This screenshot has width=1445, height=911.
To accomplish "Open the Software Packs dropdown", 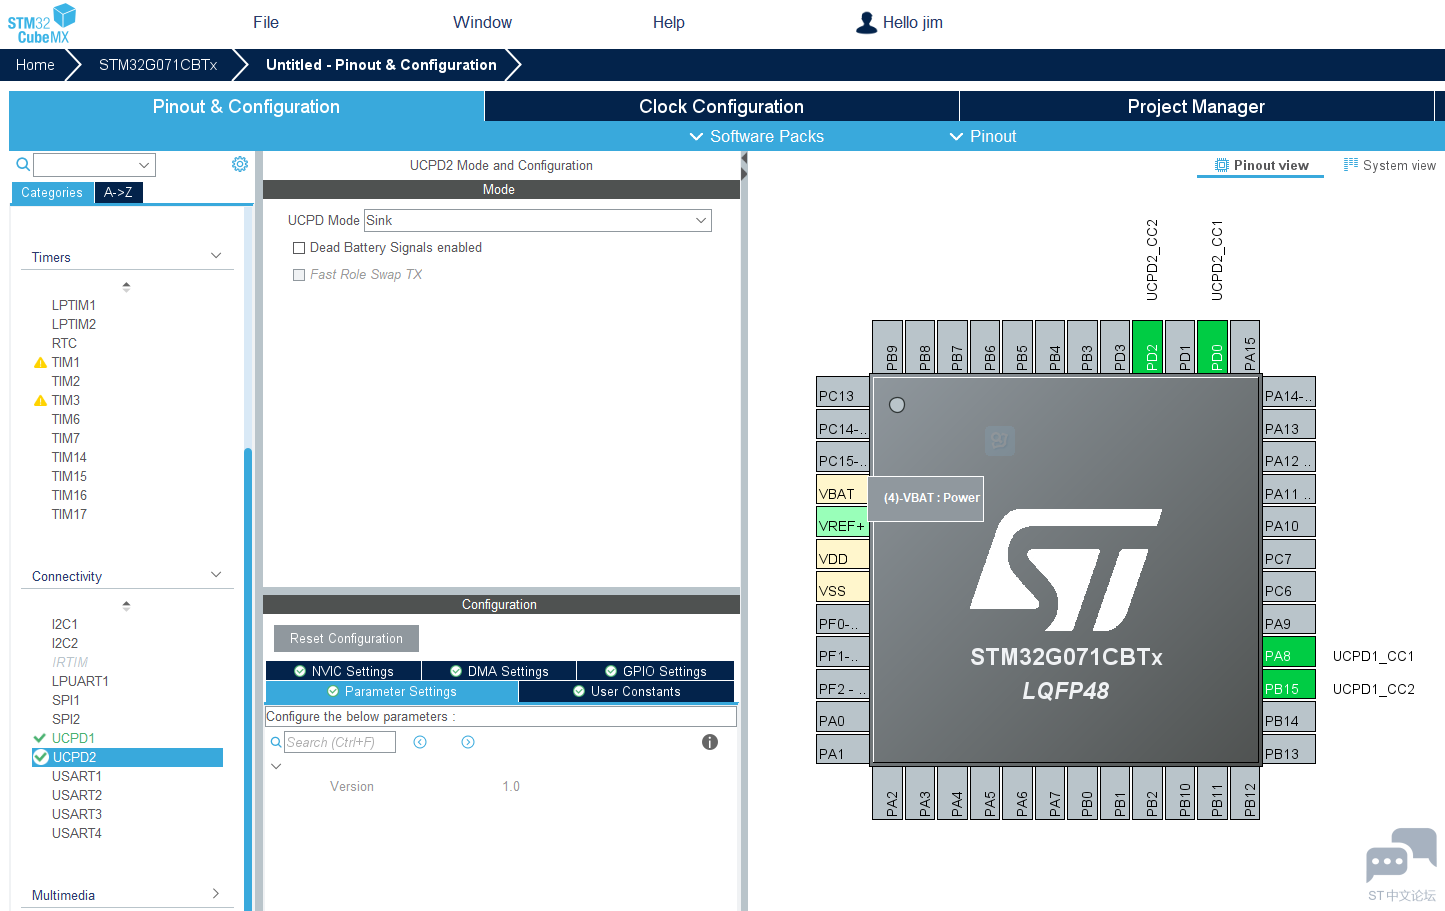I will pyautogui.click(x=757, y=136).
